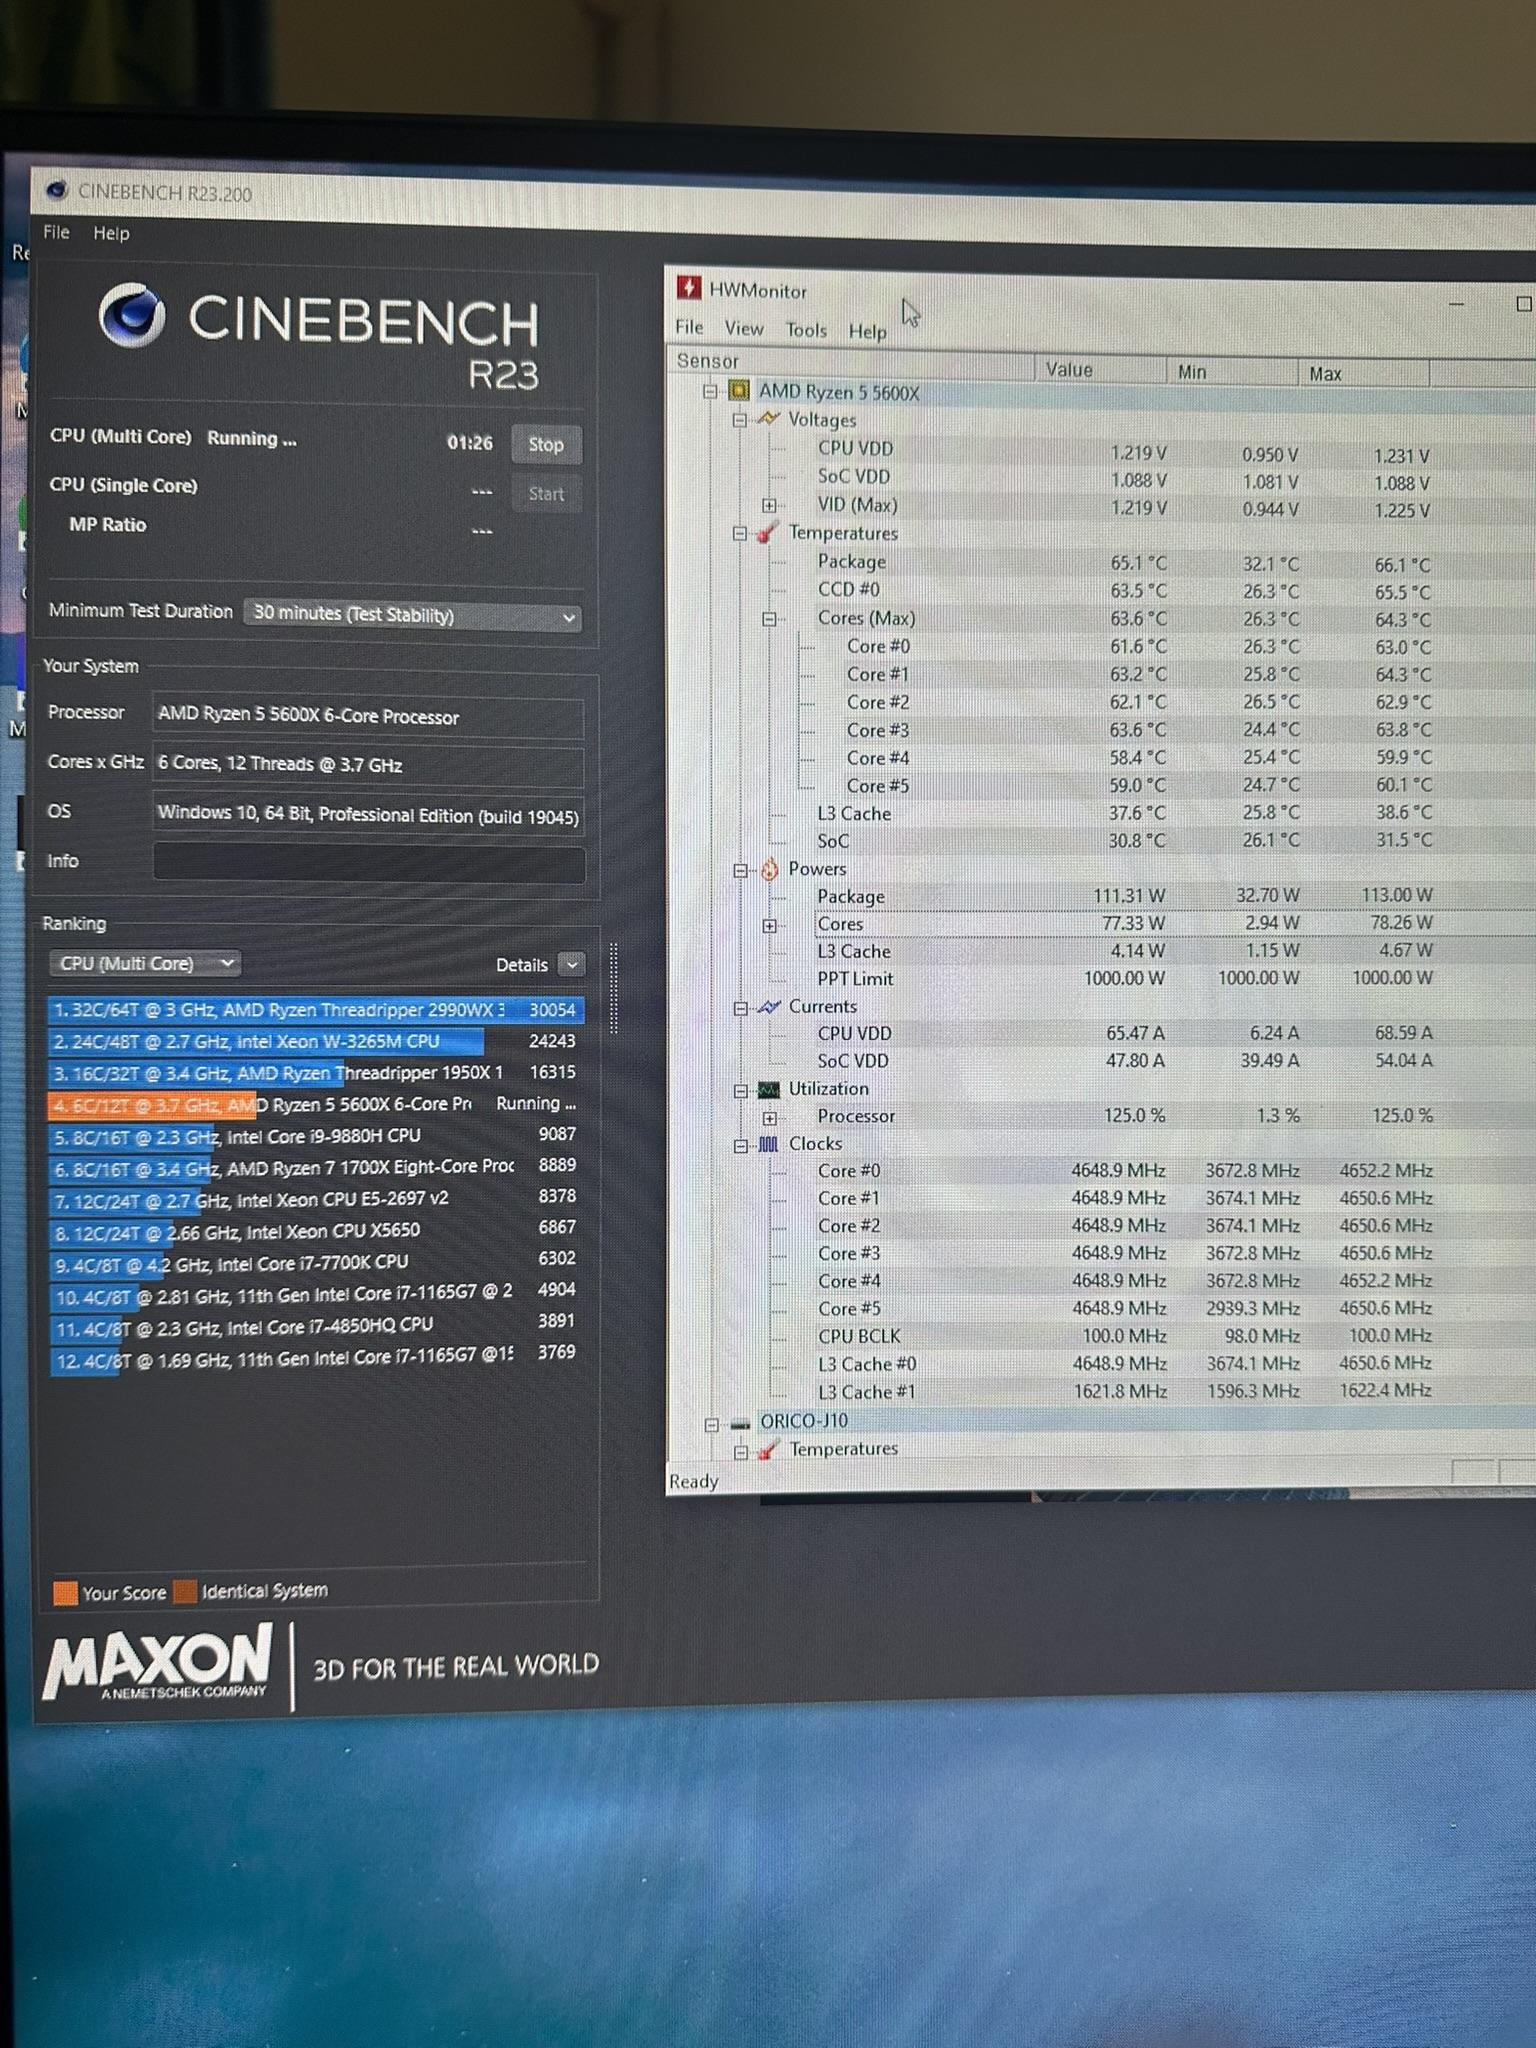Click the Cinebench sphere logo
The height and width of the screenshot is (2048, 1536).
pos(132,314)
